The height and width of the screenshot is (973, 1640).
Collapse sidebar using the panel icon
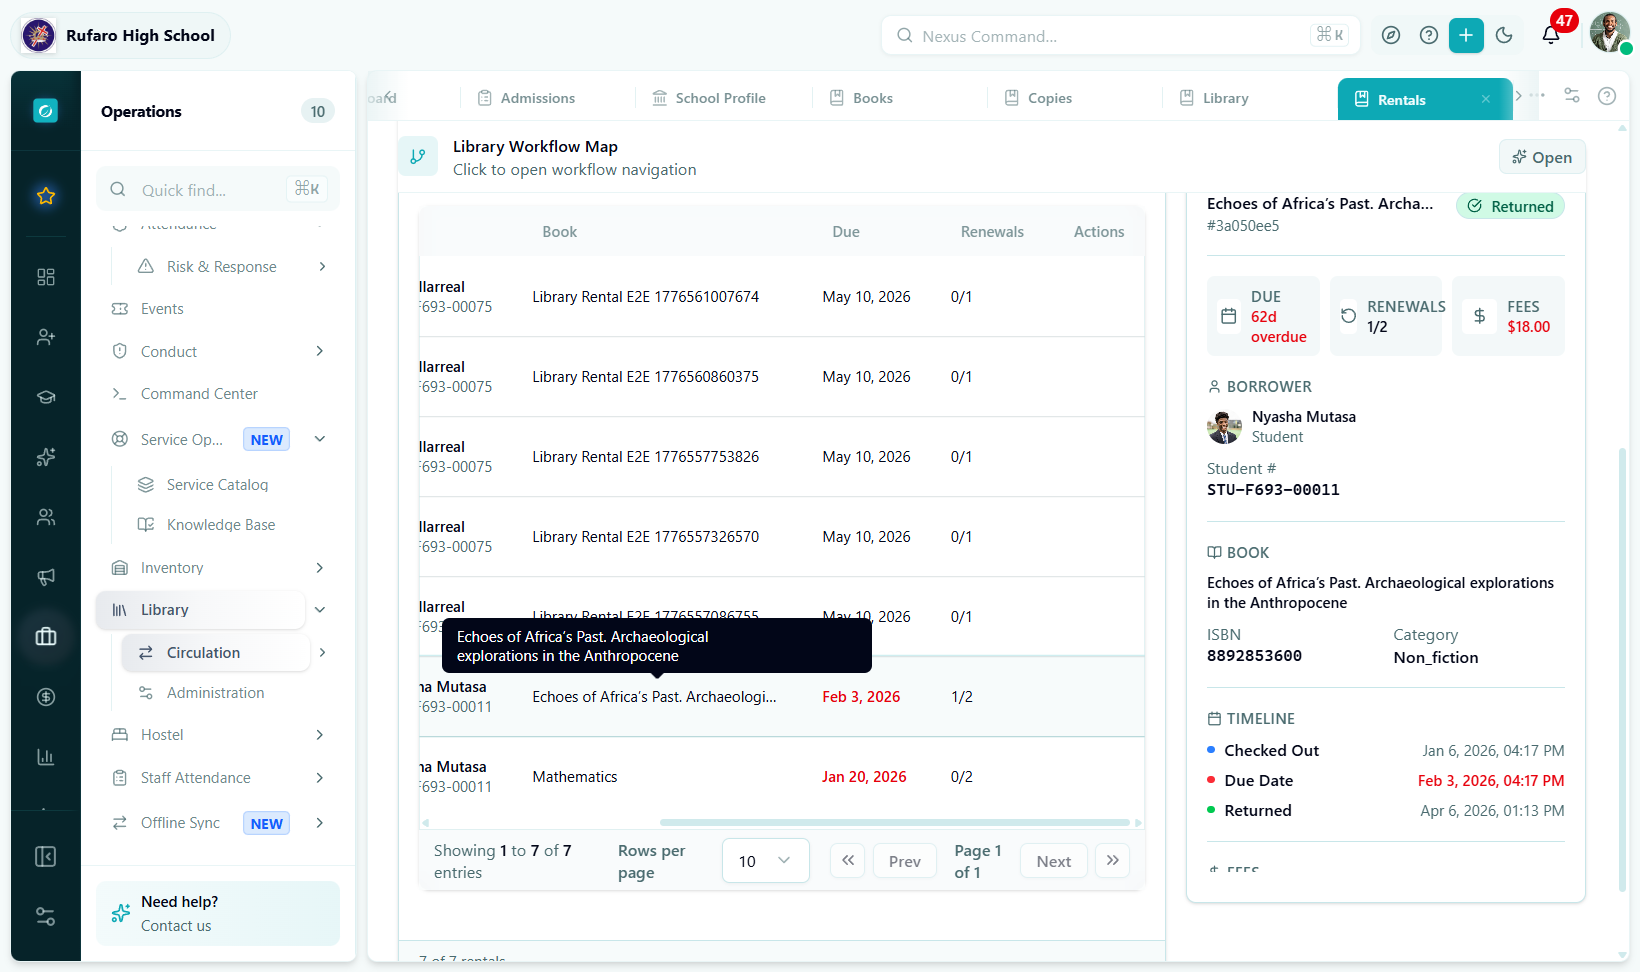tap(46, 857)
